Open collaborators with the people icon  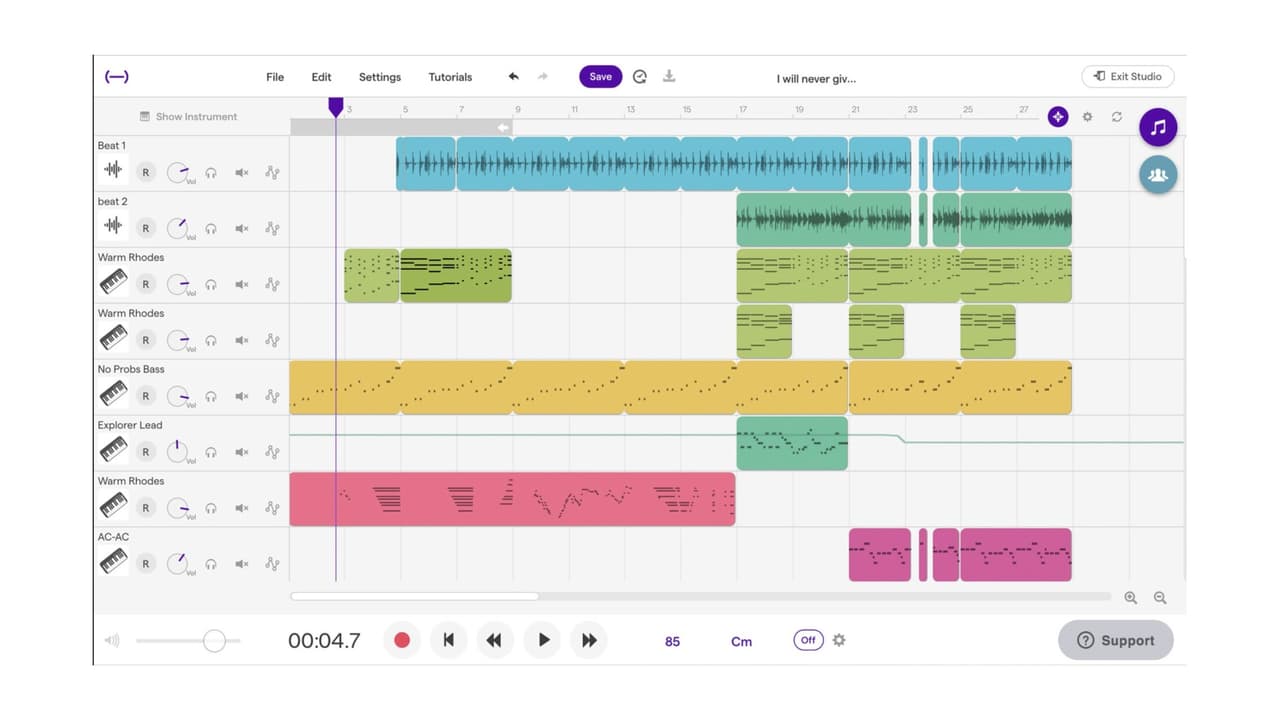[1157, 175]
